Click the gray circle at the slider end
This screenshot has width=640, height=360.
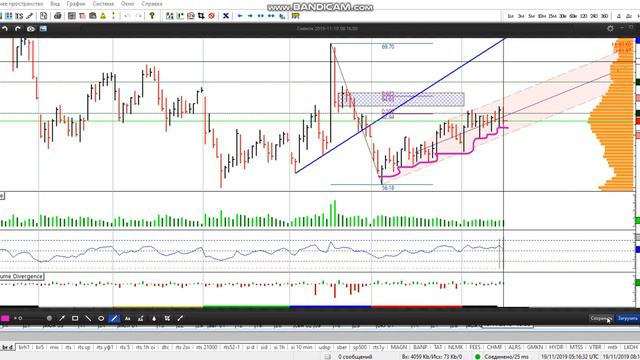pos(49,318)
